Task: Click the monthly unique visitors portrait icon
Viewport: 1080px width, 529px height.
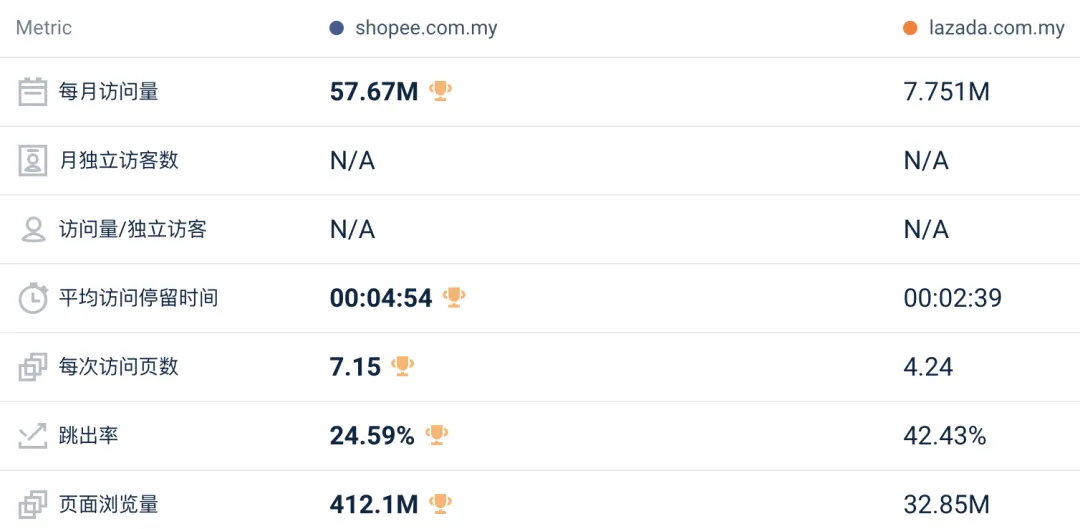Action: (x=33, y=161)
